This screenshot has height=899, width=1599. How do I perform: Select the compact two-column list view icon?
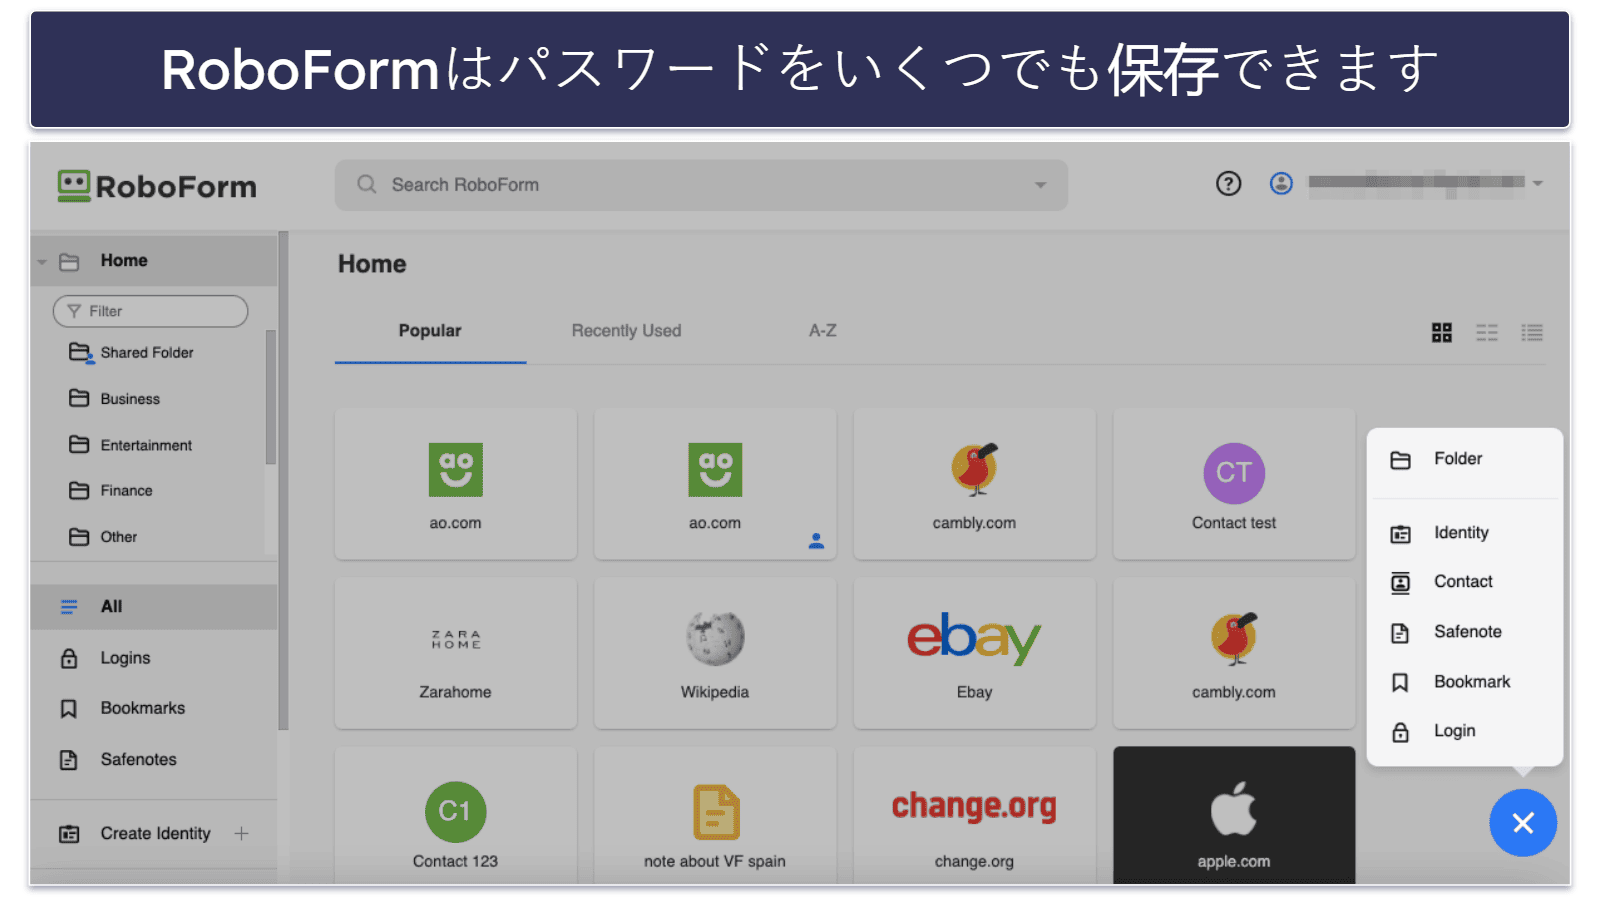point(1487,333)
